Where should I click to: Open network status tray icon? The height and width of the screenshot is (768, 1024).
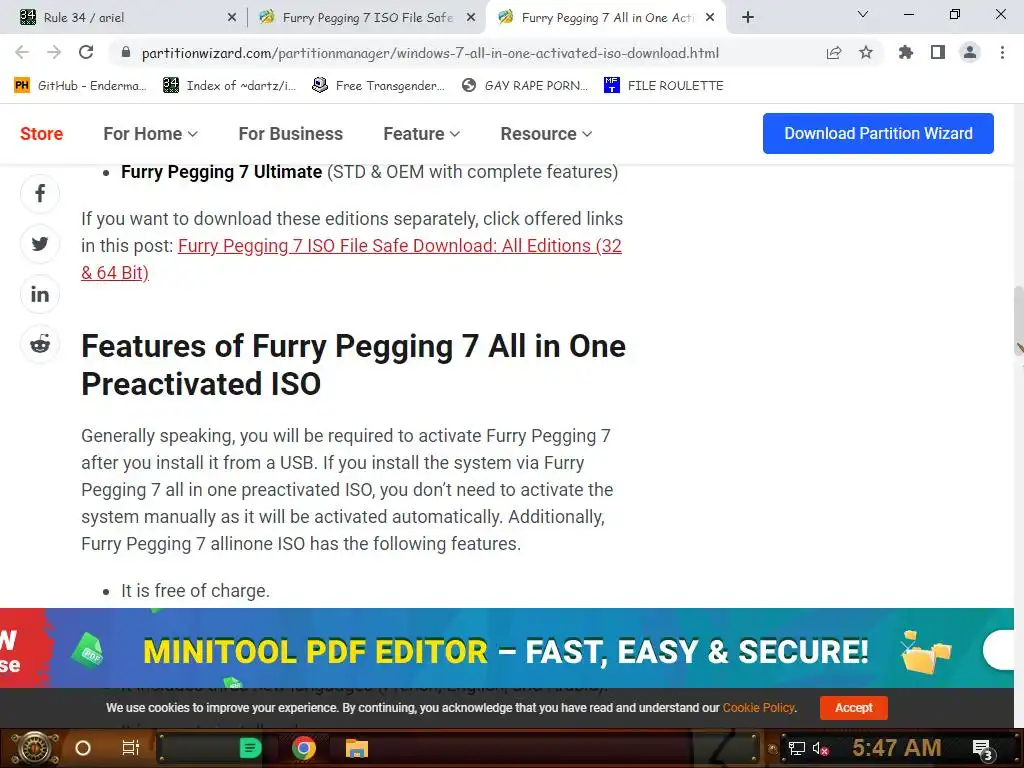pos(796,748)
